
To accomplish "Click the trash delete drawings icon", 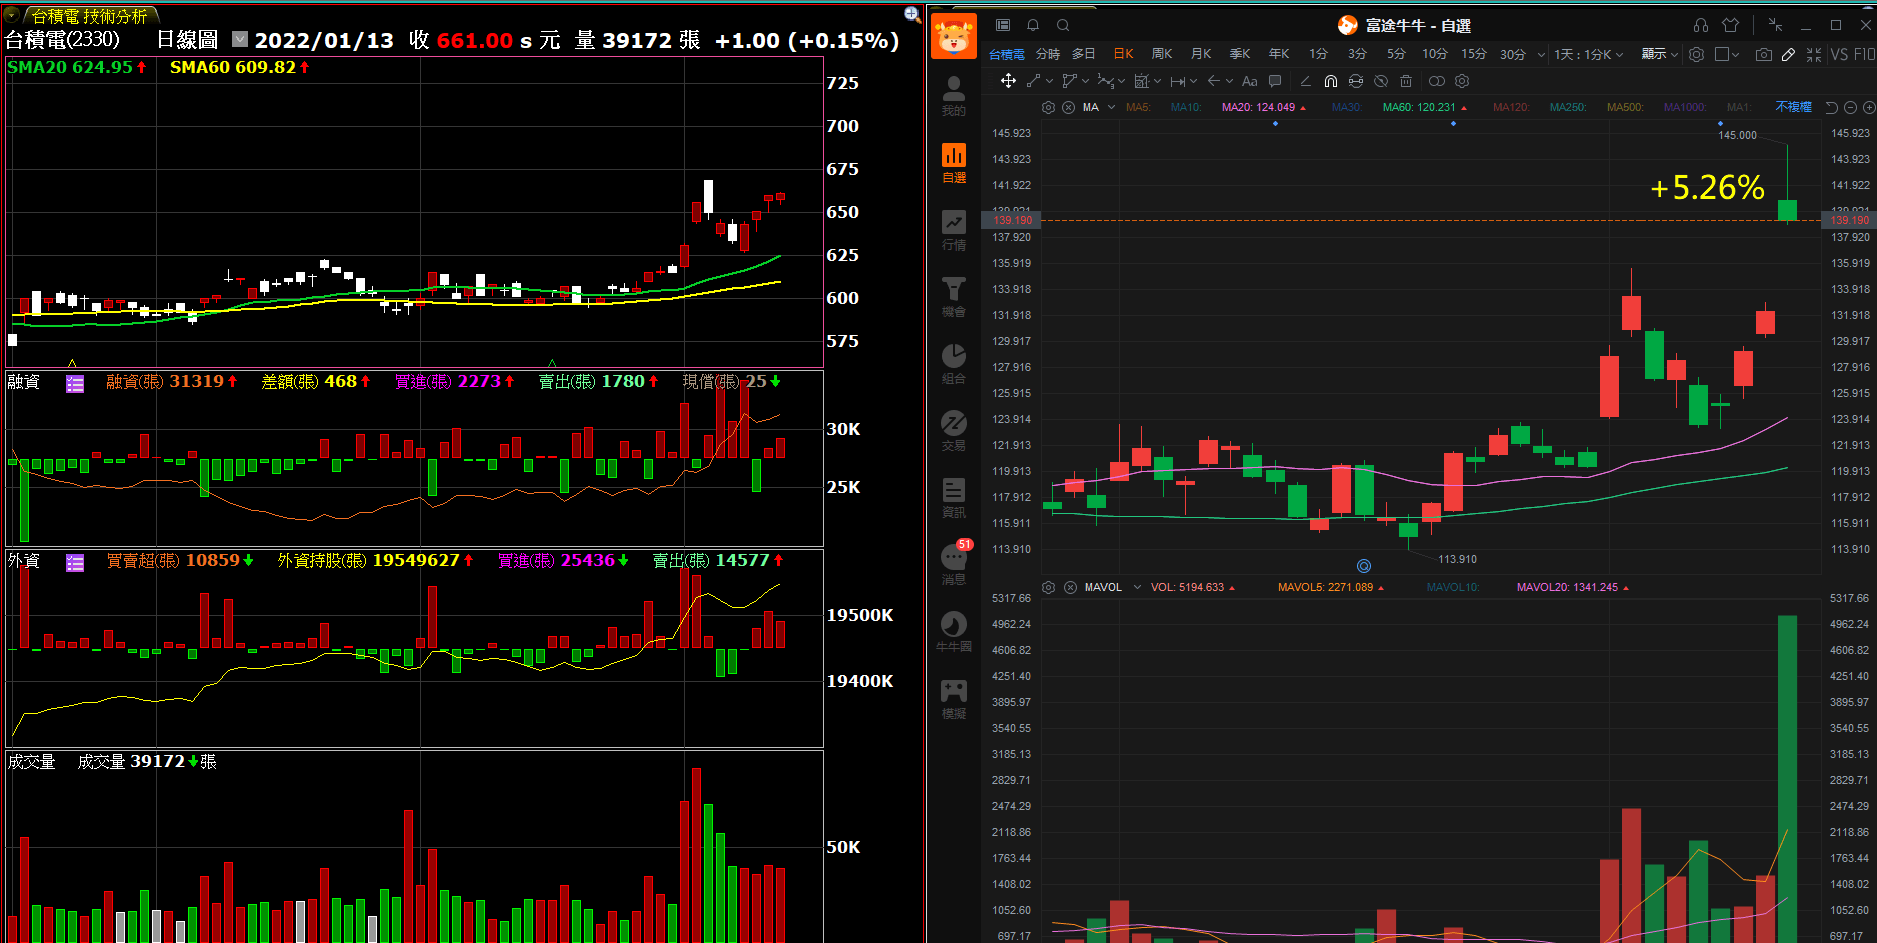I will point(1406,81).
